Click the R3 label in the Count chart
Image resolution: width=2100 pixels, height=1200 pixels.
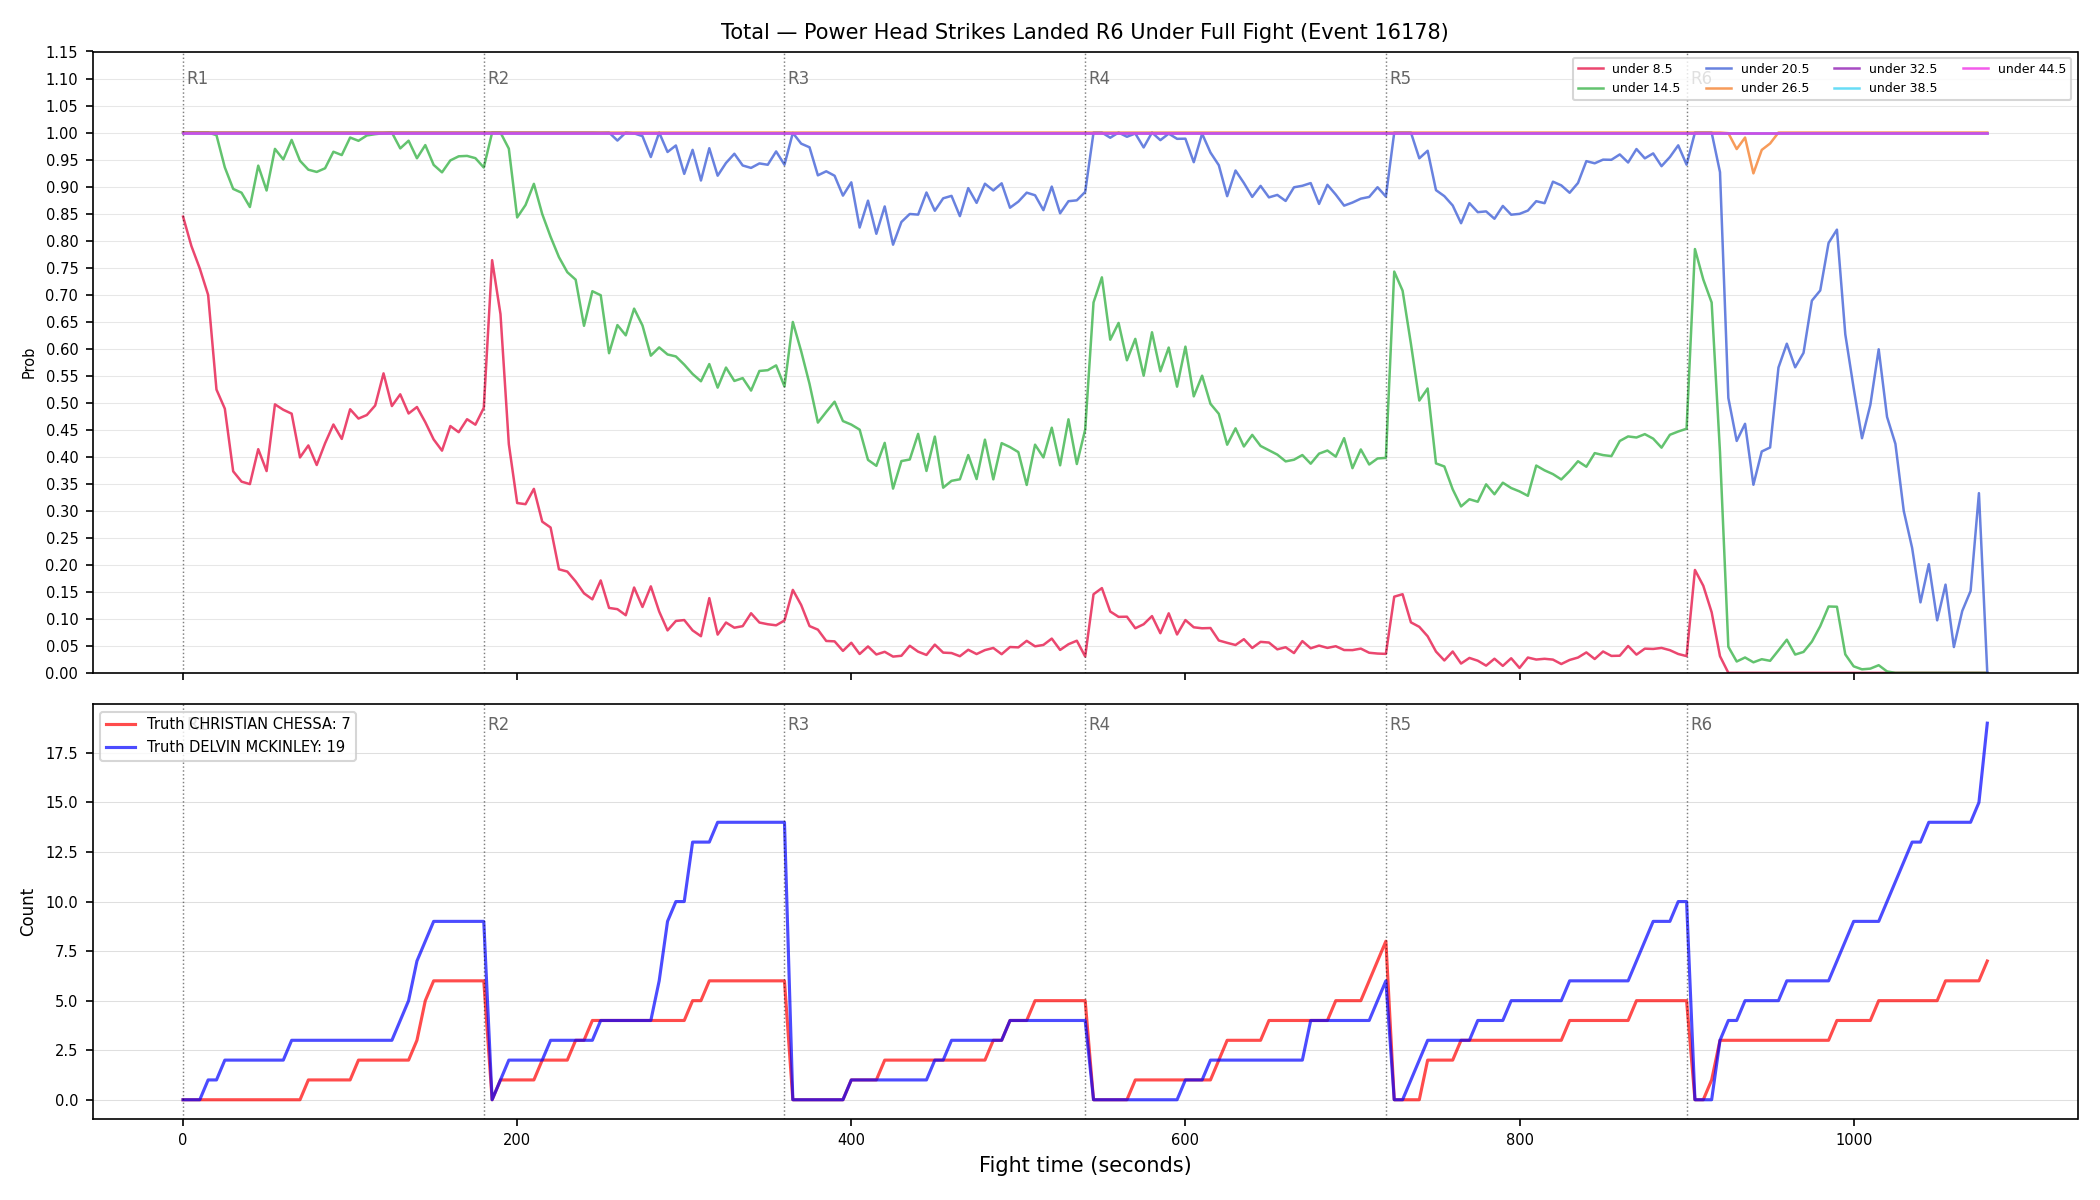click(x=798, y=724)
